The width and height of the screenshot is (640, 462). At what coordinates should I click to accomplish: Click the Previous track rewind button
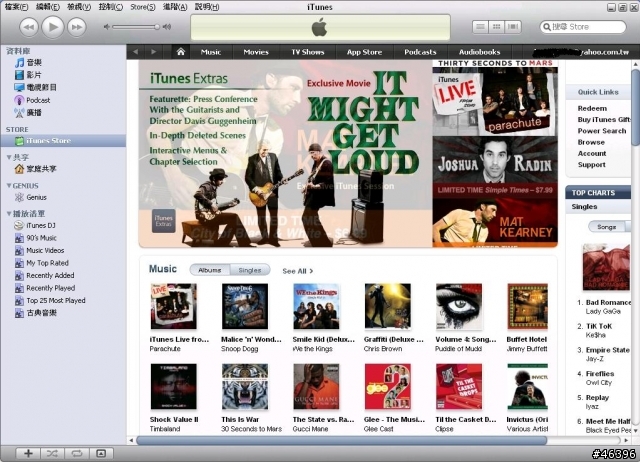[29, 27]
